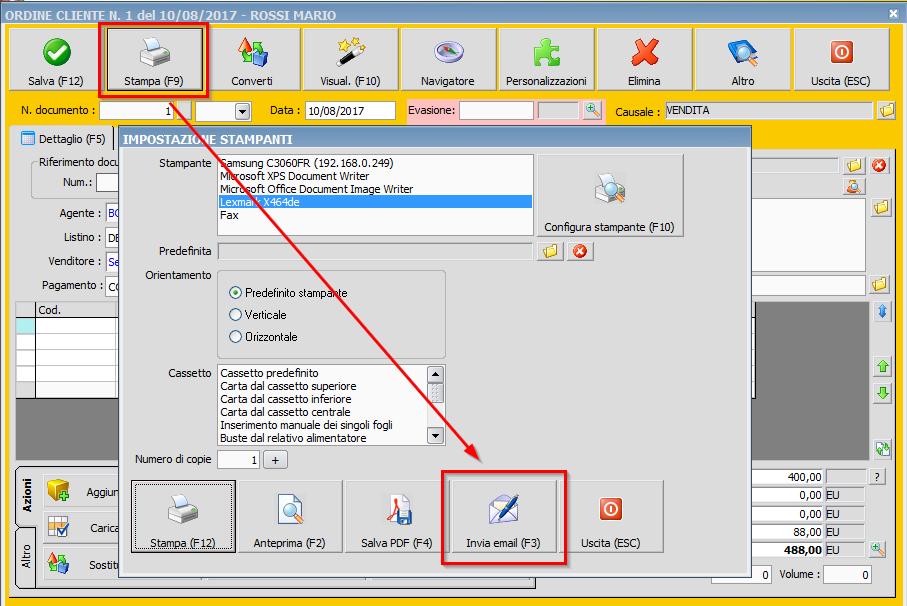Click green refresh icon at right edge
The height and width of the screenshot is (606, 907).
(x=882, y=449)
